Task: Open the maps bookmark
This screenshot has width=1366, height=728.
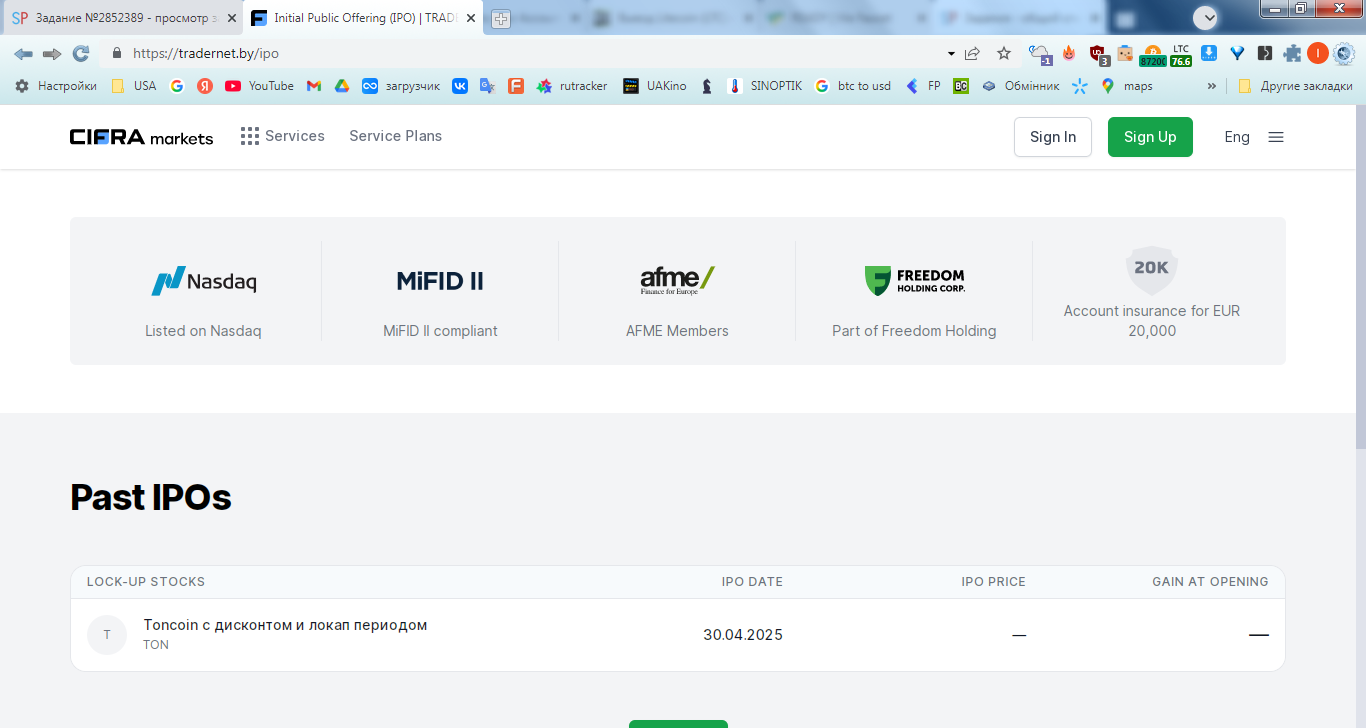Action: pos(1127,86)
